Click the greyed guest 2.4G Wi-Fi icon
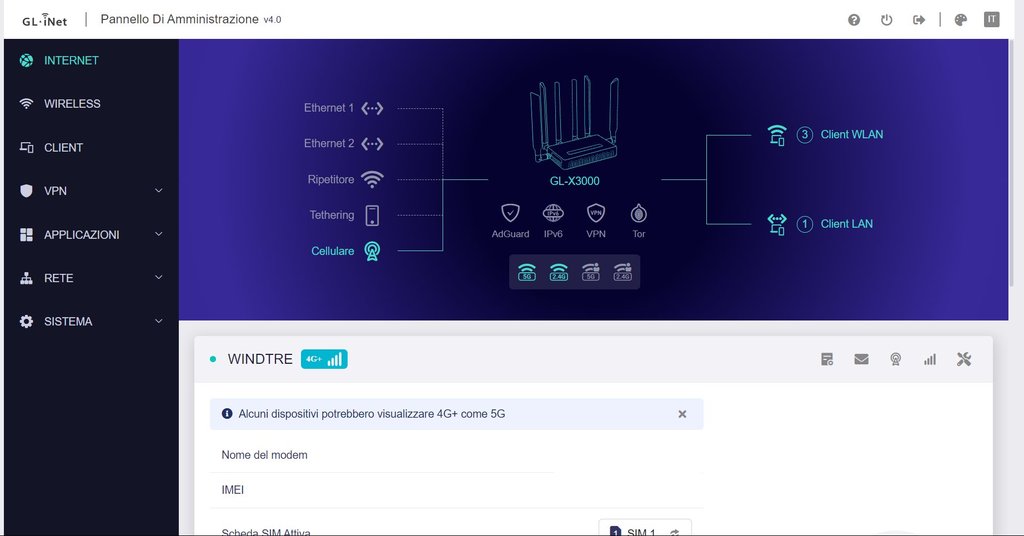The image size is (1024, 536). pos(622,272)
